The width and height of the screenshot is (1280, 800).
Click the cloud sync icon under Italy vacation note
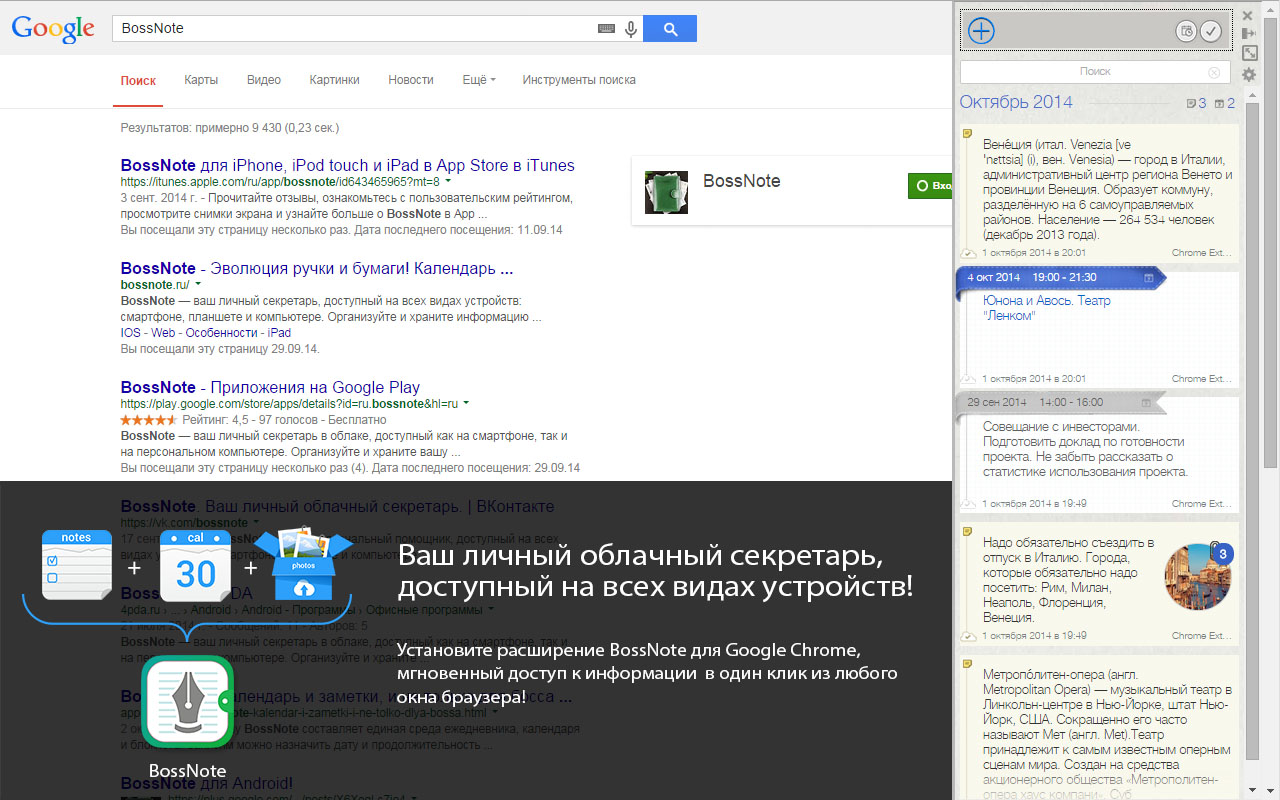coord(968,635)
